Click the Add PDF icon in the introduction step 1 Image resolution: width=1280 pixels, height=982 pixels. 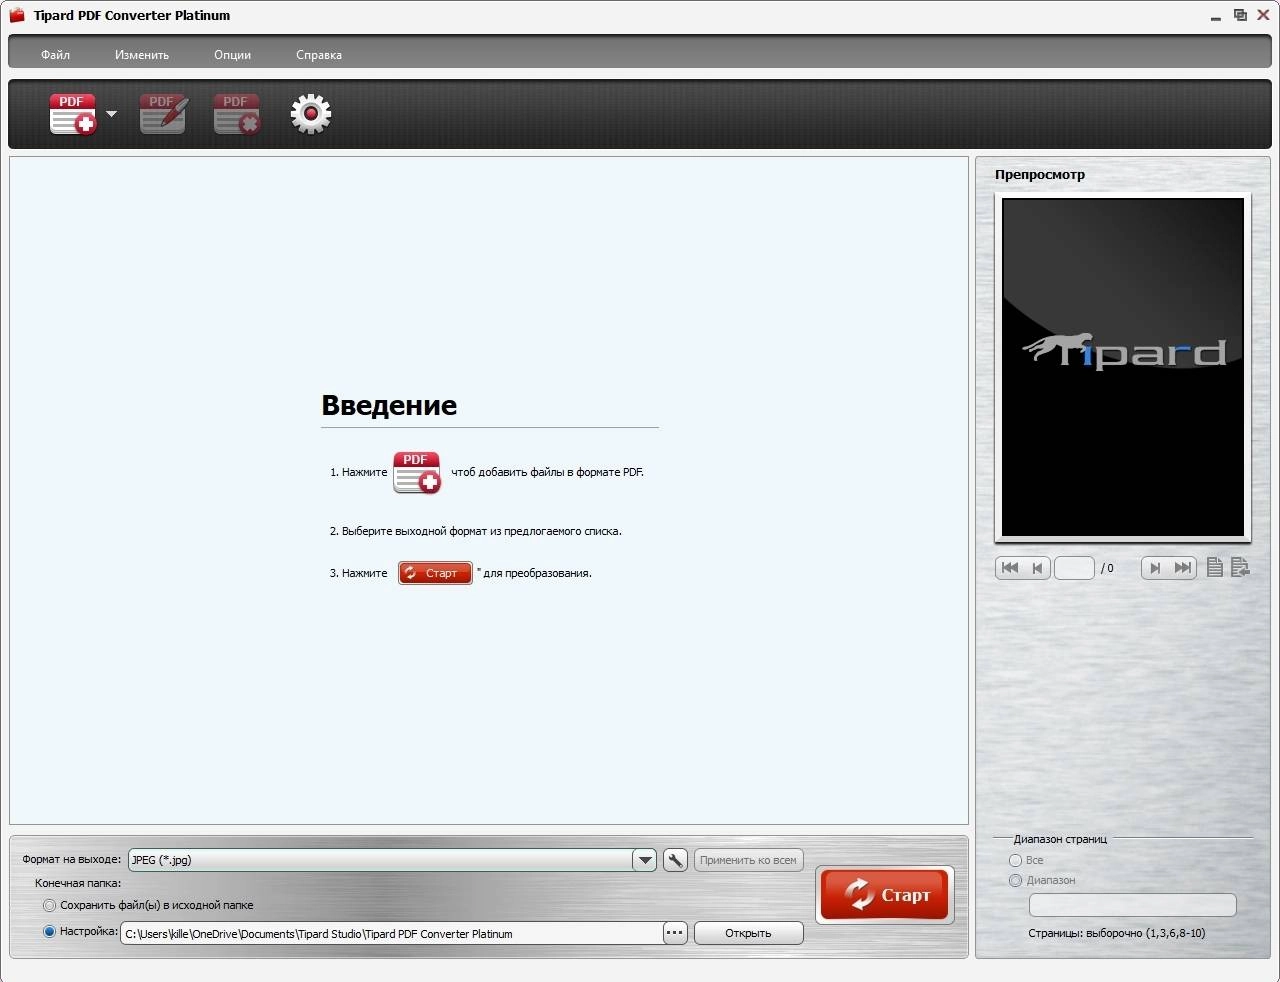(x=417, y=473)
